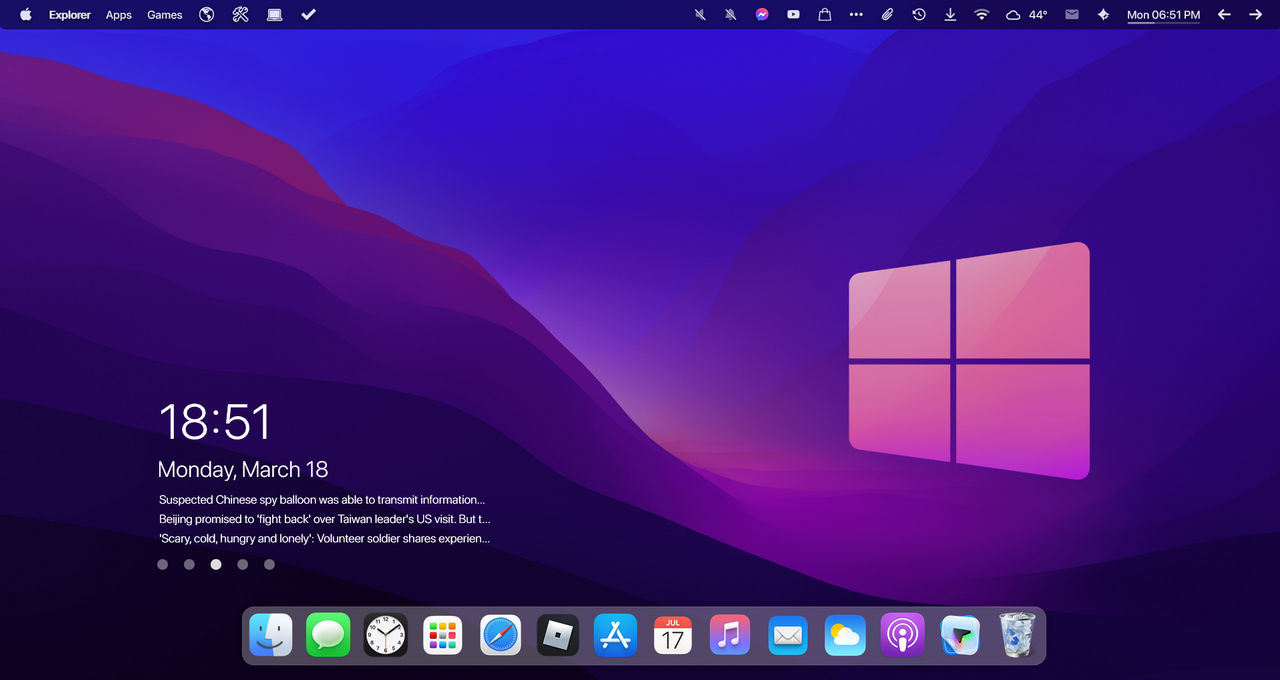Open the 44° weather indicator

(1027, 15)
